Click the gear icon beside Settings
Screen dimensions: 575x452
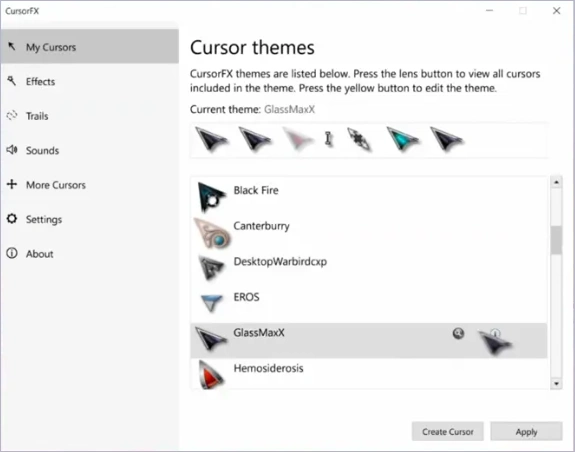click(12, 218)
